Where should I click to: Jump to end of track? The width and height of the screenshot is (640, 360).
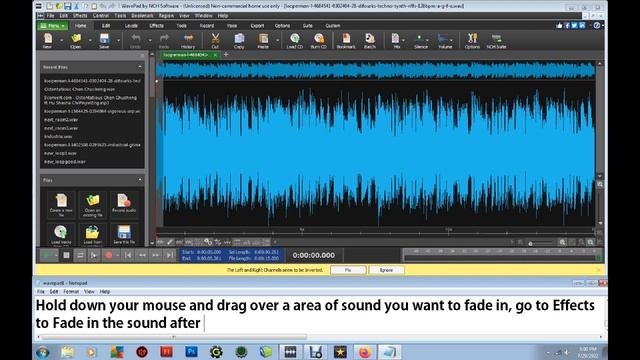point(170,255)
